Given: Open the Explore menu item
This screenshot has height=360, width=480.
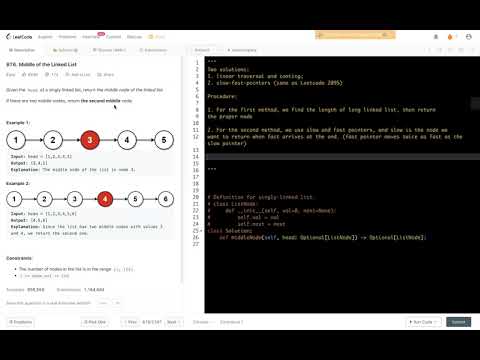Looking at the screenshot, I should pyautogui.click(x=45, y=37).
